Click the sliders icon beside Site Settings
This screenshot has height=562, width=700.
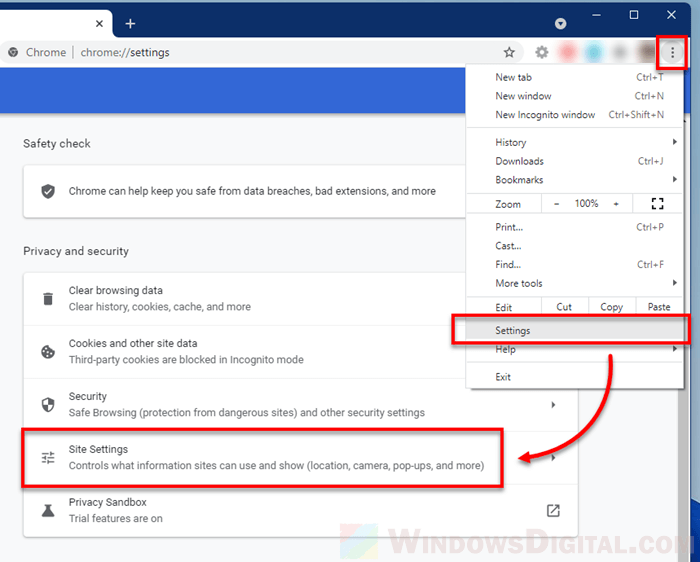(48, 458)
